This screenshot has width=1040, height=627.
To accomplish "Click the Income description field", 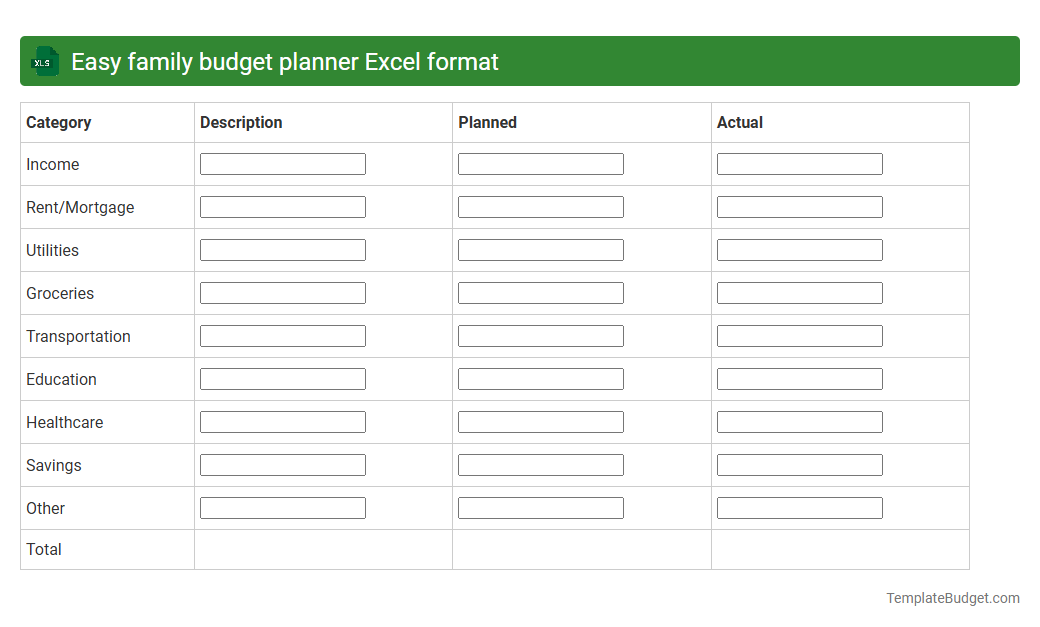I will tap(282, 163).
